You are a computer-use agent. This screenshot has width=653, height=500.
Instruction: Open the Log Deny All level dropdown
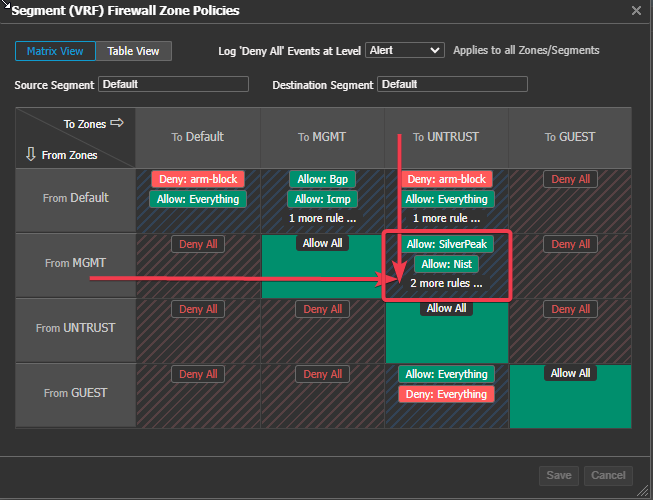click(405, 50)
